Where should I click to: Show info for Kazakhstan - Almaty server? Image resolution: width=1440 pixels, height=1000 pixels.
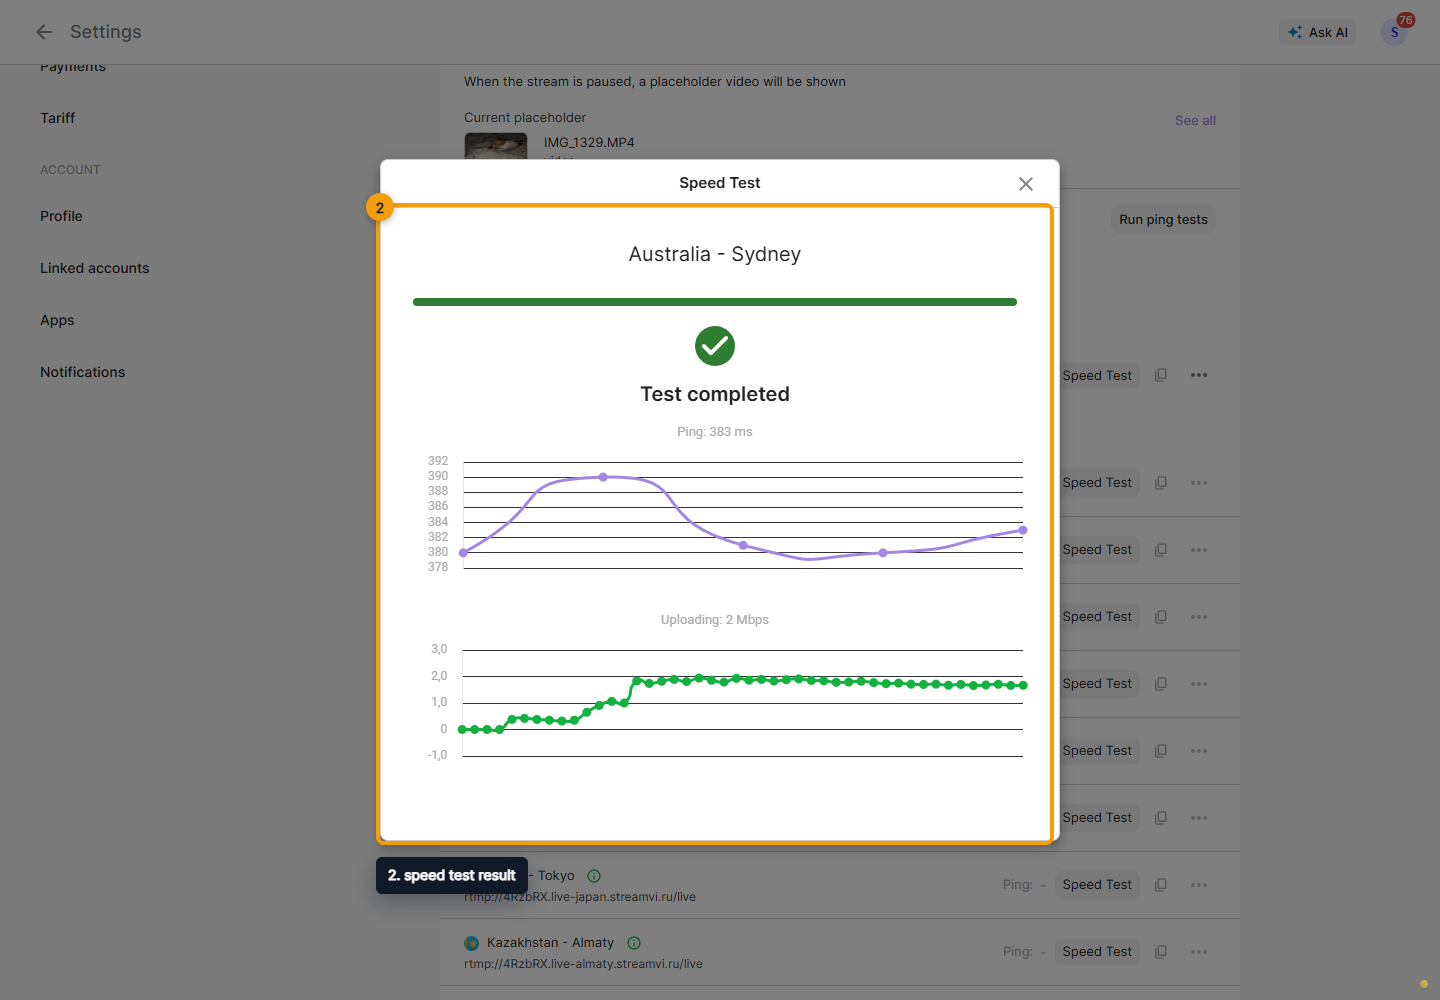(634, 943)
